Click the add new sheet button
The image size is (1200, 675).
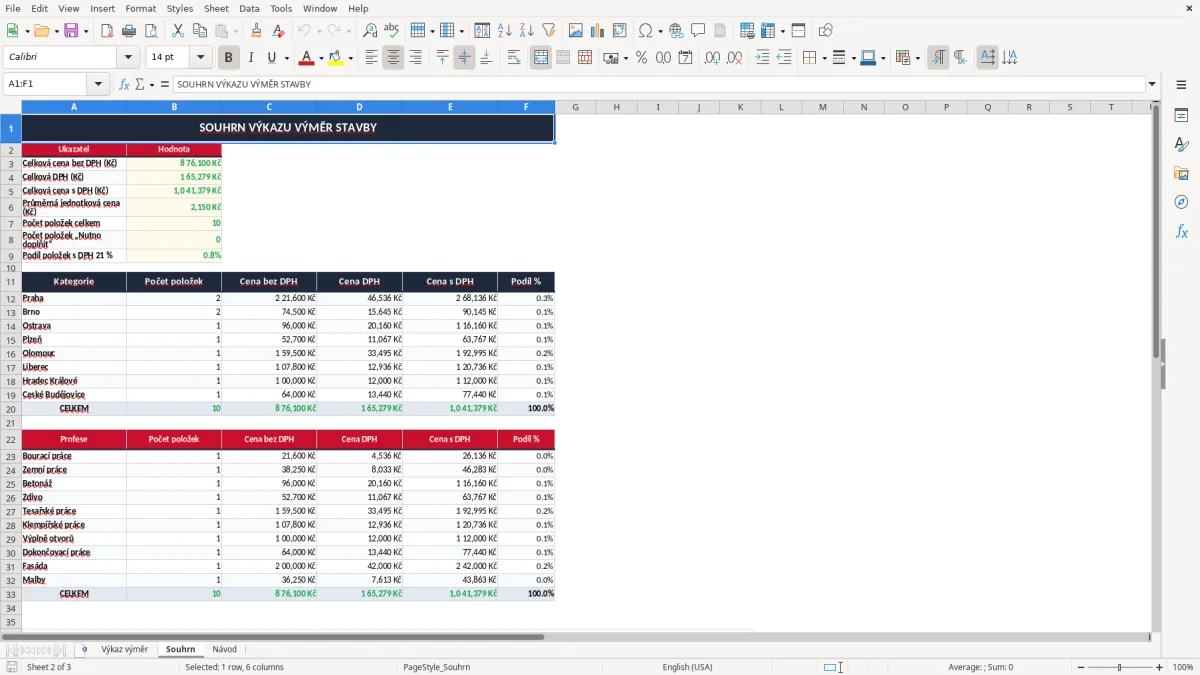(84, 650)
